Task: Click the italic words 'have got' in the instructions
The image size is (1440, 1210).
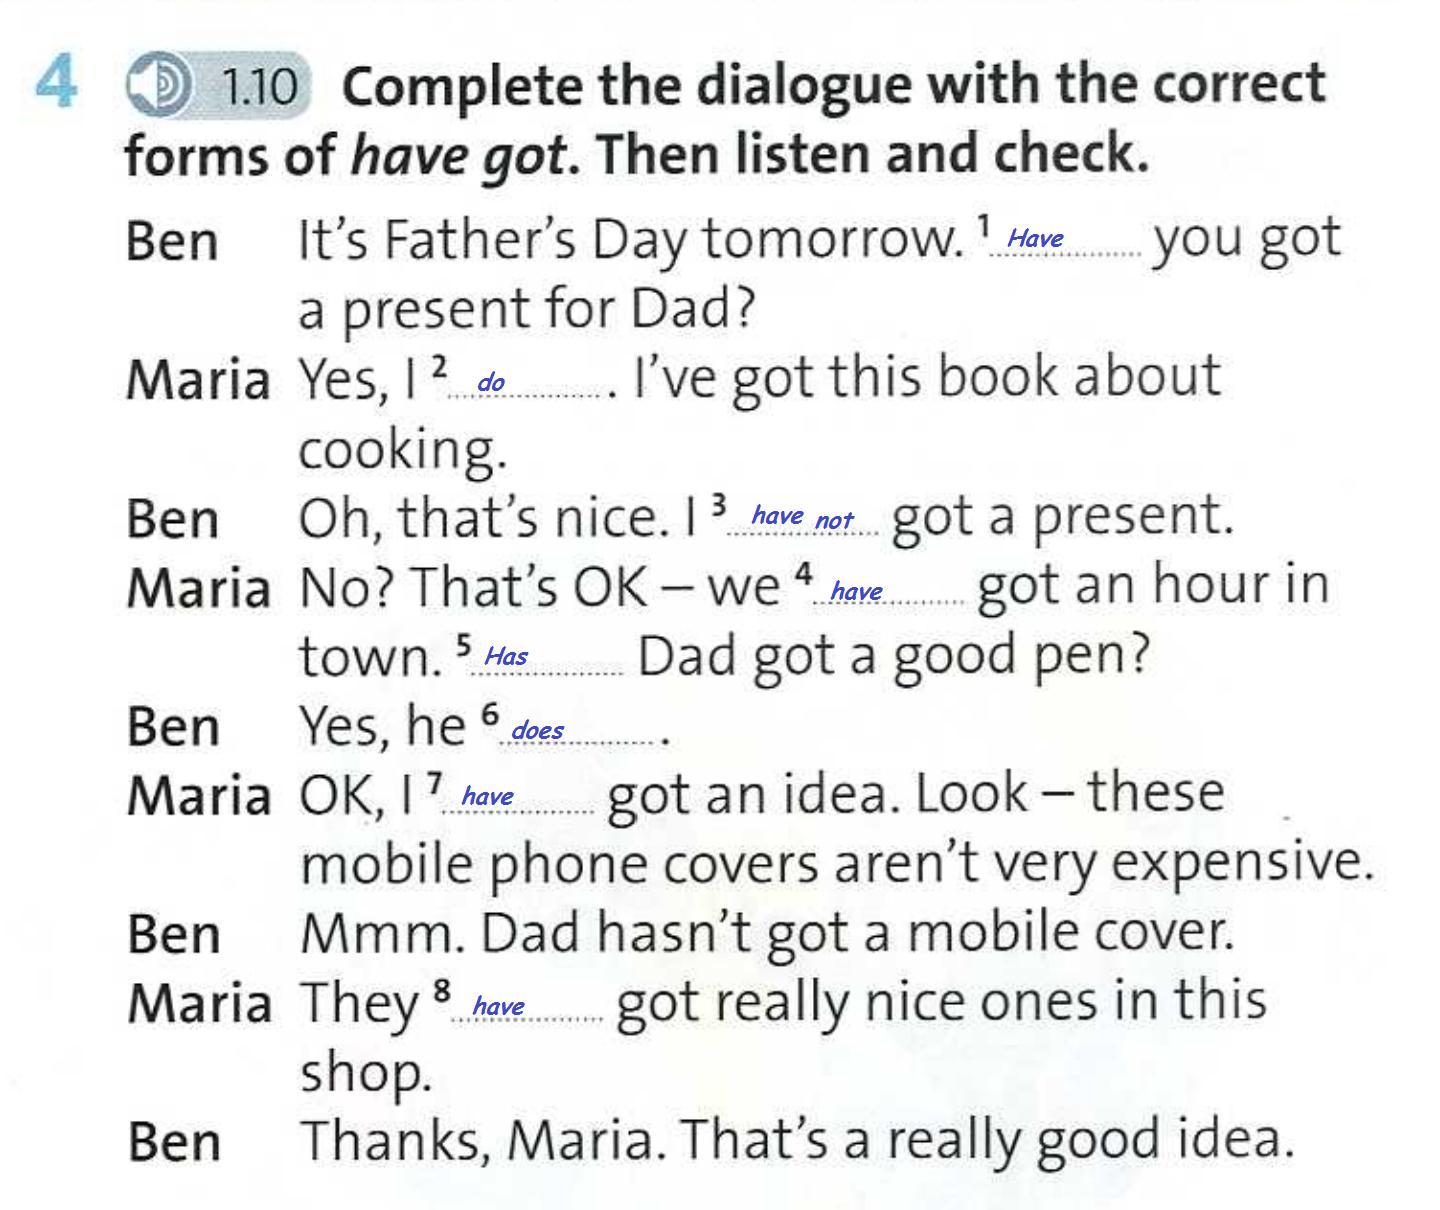Action: coord(459,157)
